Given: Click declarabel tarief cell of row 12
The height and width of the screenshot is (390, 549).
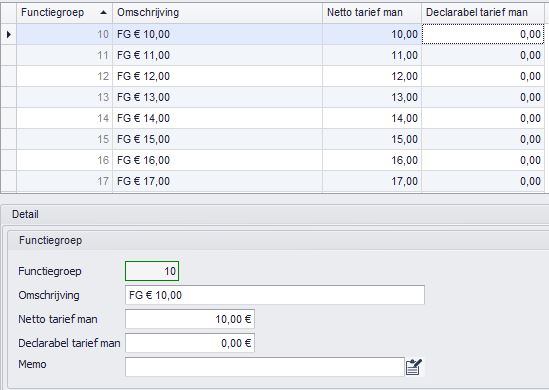Looking at the screenshot, I should pyautogui.click(x=483, y=76).
